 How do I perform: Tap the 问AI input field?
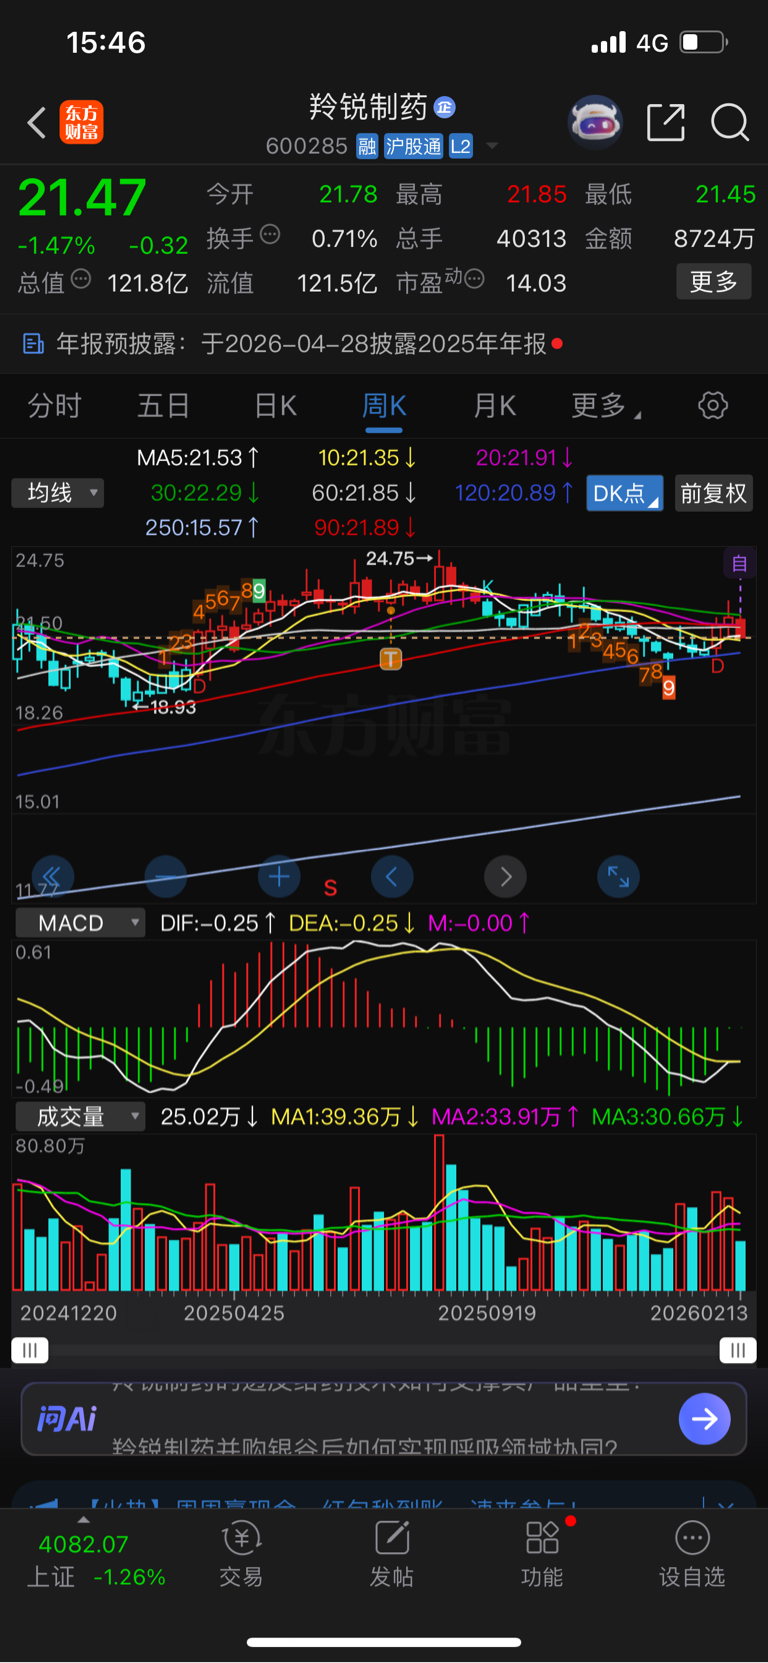(x=383, y=1418)
